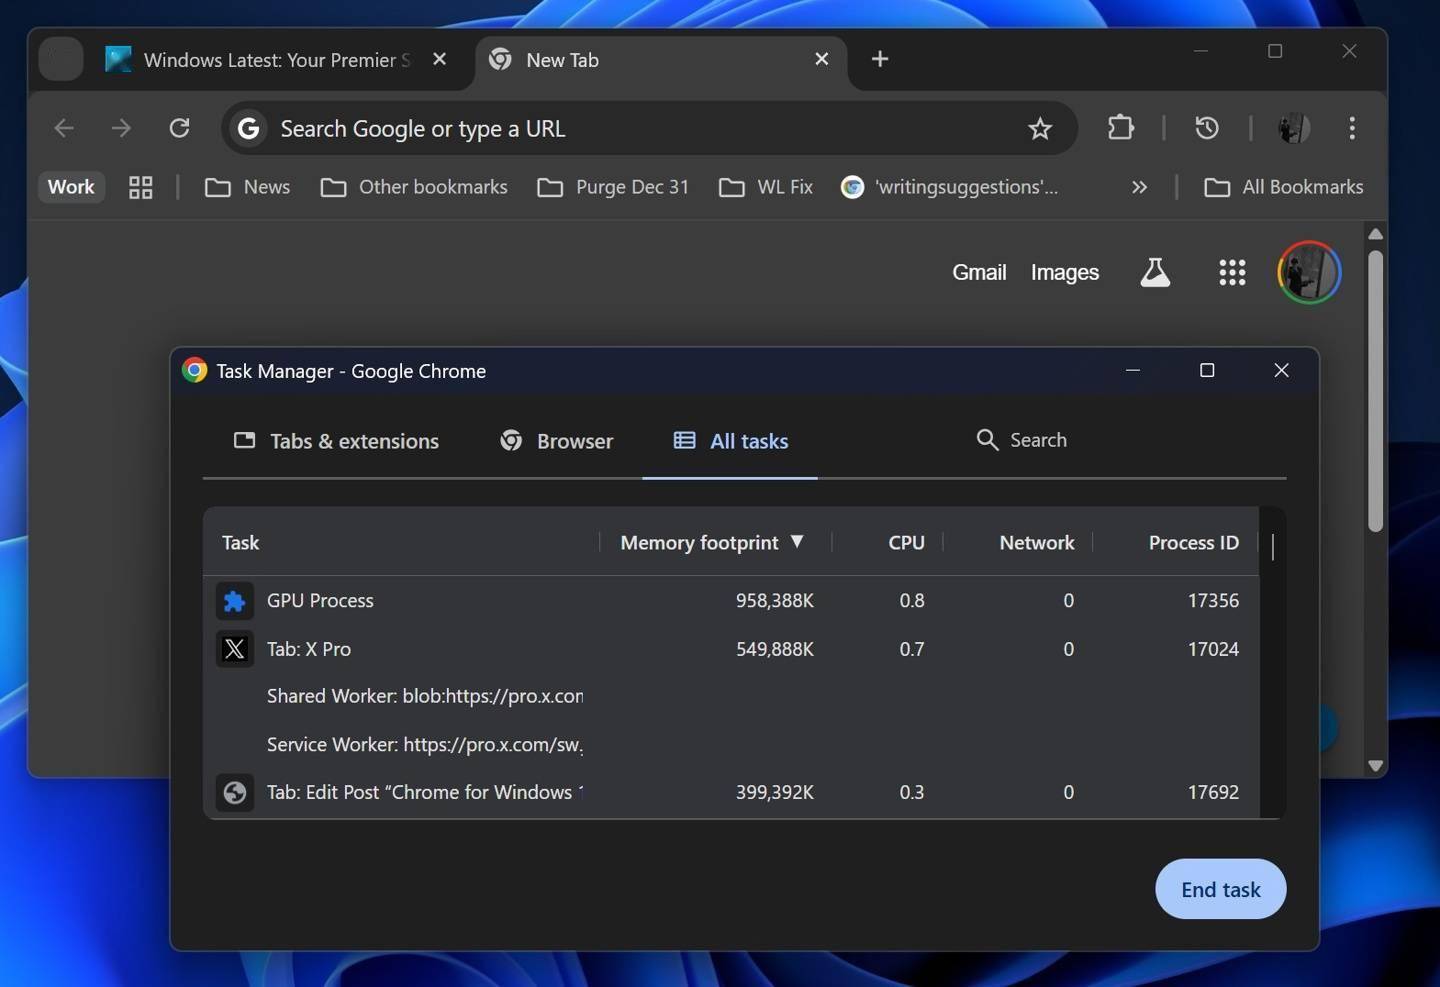The height and width of the screenshot is (987, 1440).
Task: Click the search magnifier icon in Task Manager
Action: 987,440
